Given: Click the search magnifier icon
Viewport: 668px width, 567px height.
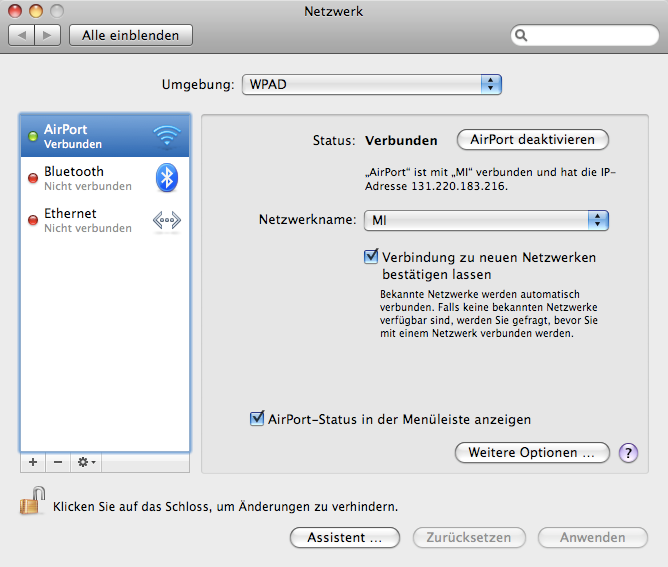Looking at the screenshot, I should tap(521, 35).
